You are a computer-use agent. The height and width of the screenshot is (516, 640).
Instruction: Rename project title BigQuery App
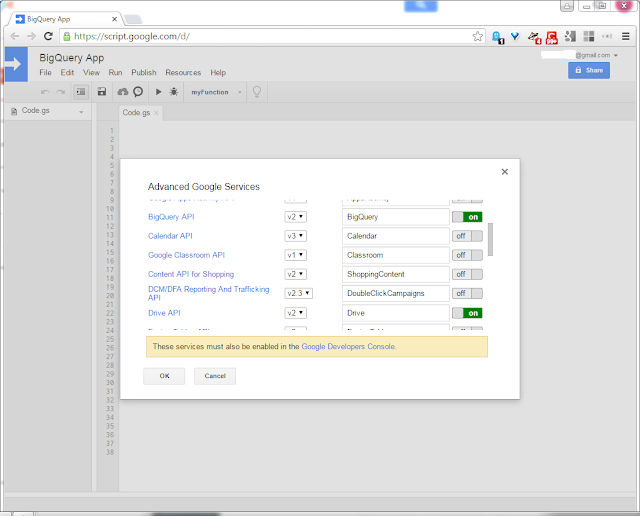click(x=71, y=58)
